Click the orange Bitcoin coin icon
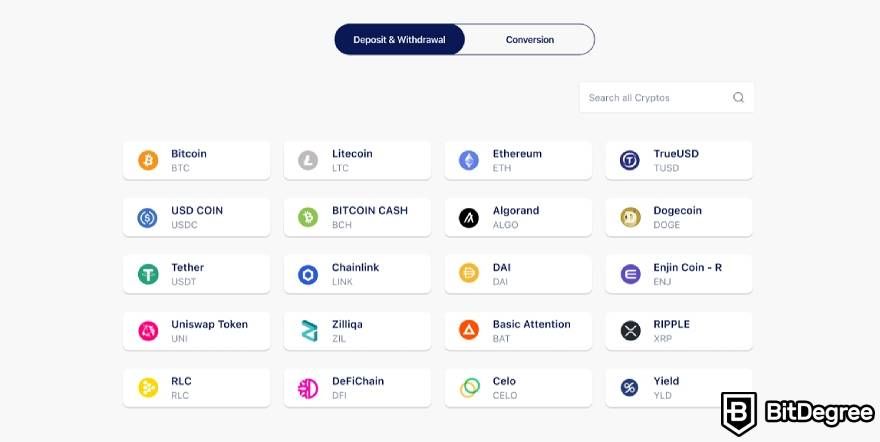This screenshot has height=442, width=880. [148, 160]
